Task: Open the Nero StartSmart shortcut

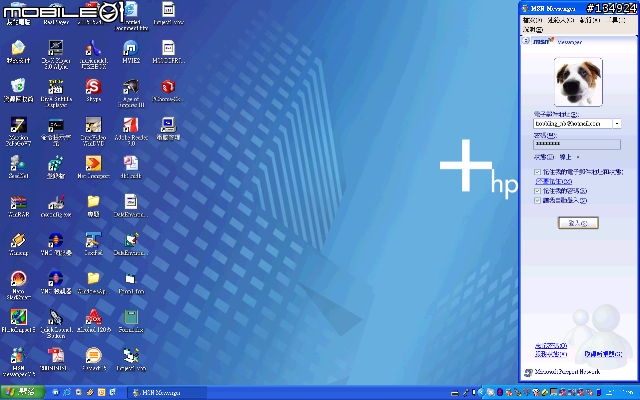Action: tap(18, 285)
